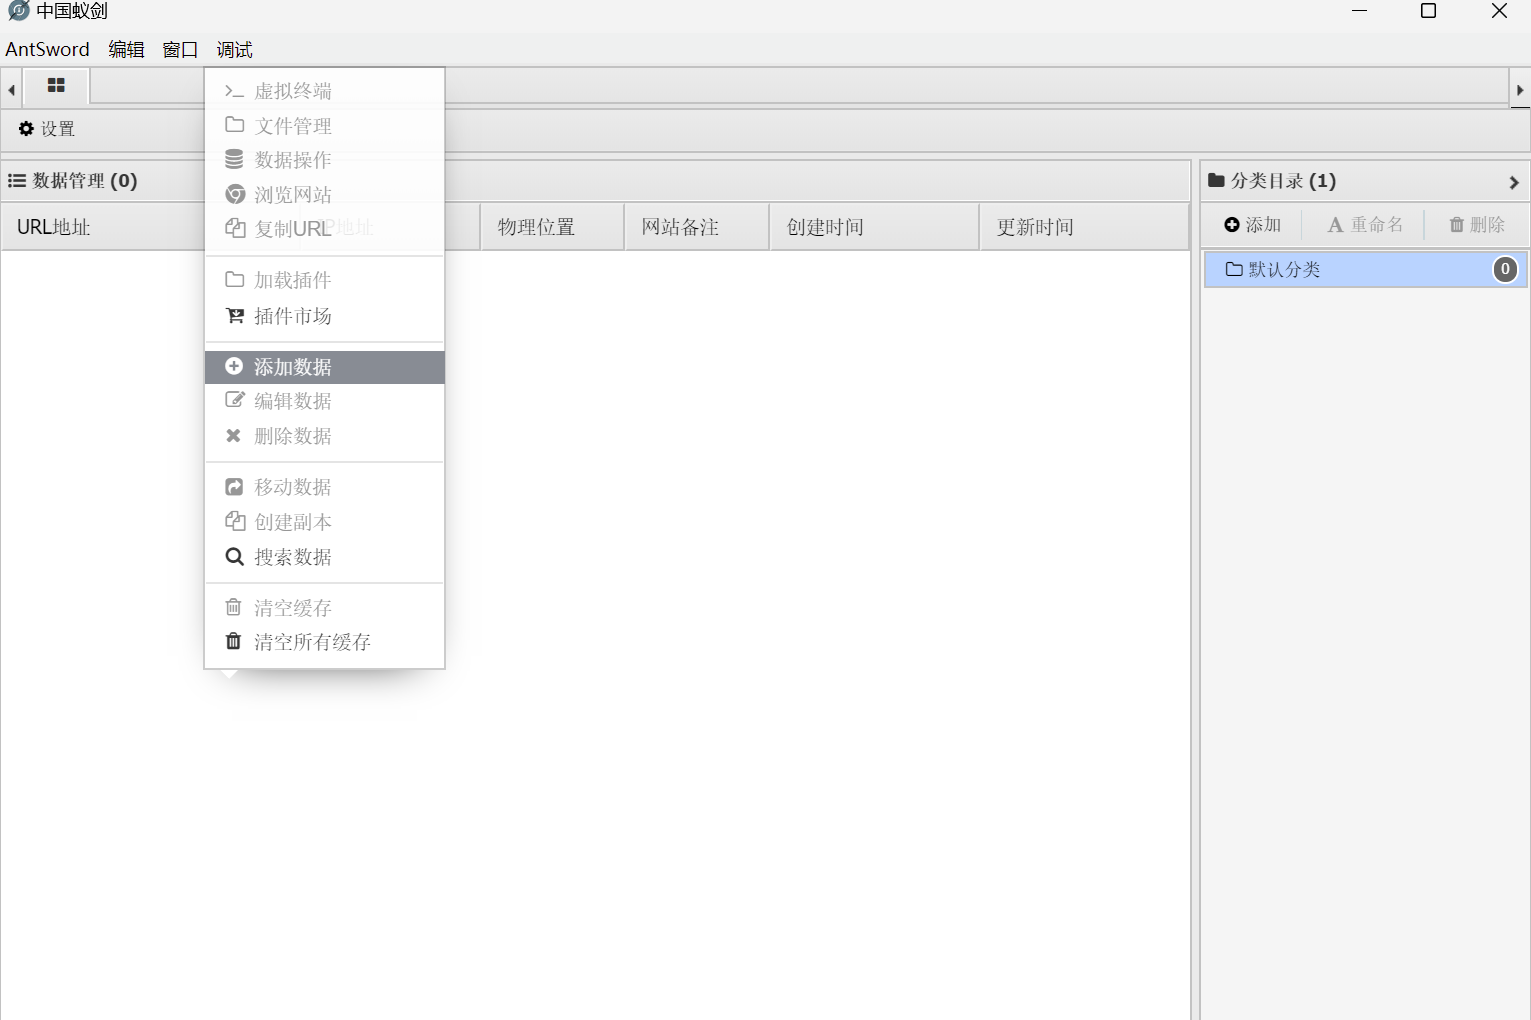Click the 创建副本 duplicate icon
This screenshot has width=1531, height=1020.
coord(235,521)
